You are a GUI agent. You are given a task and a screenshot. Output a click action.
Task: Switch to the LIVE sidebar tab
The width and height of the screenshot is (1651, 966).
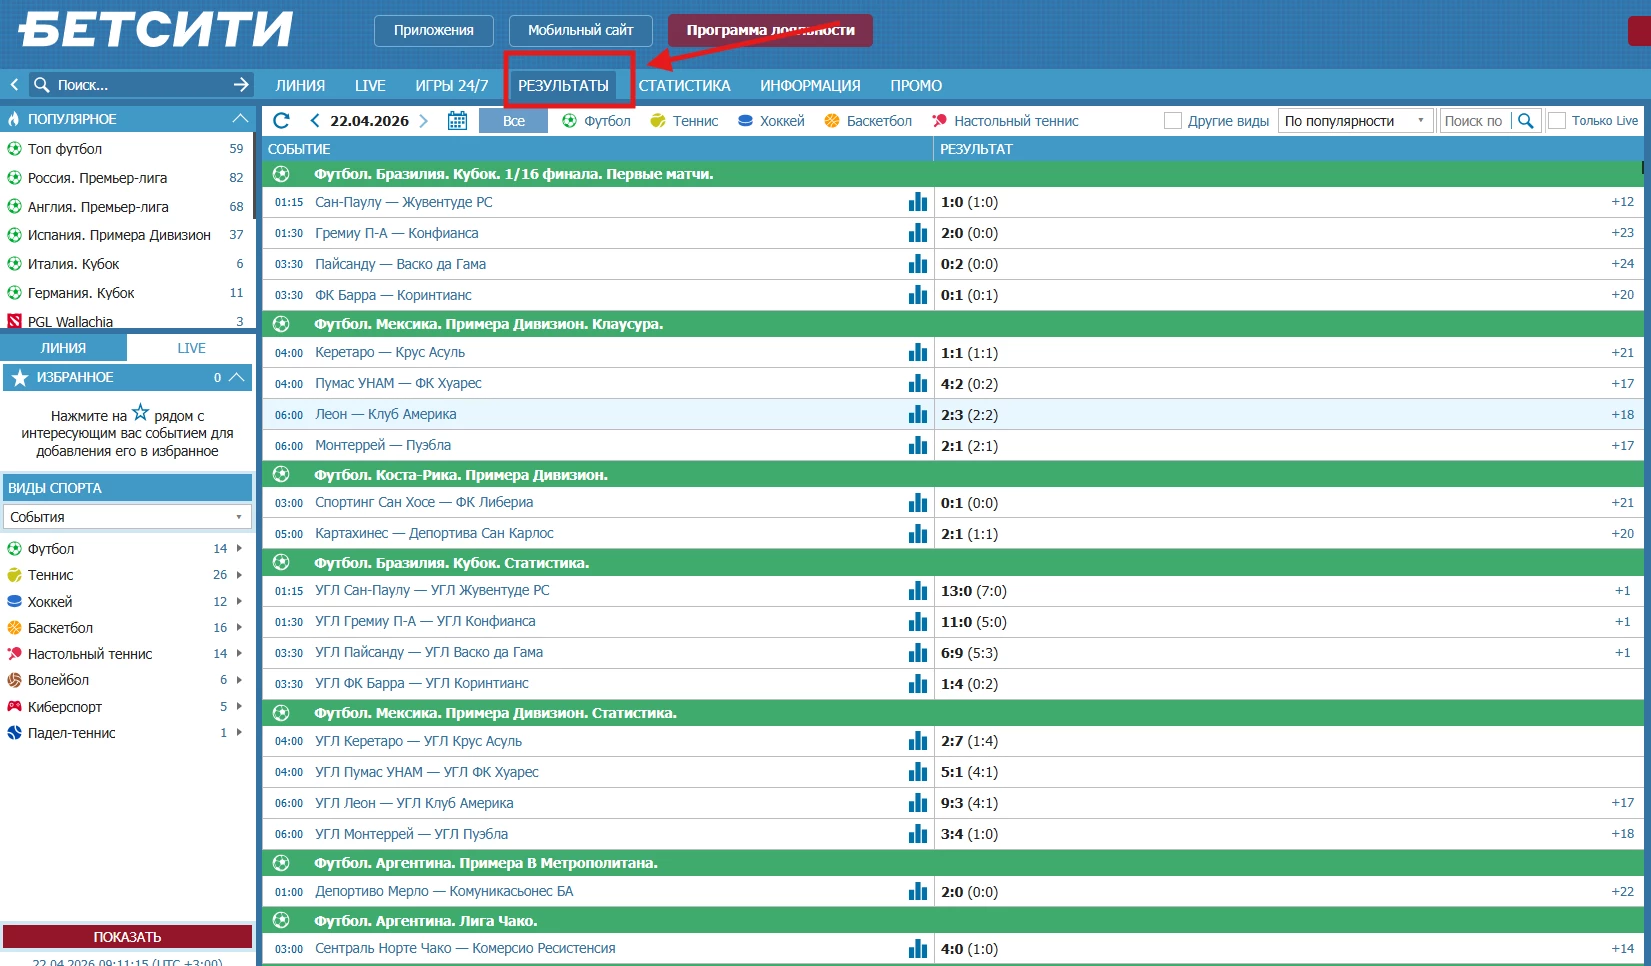[191, 348]
